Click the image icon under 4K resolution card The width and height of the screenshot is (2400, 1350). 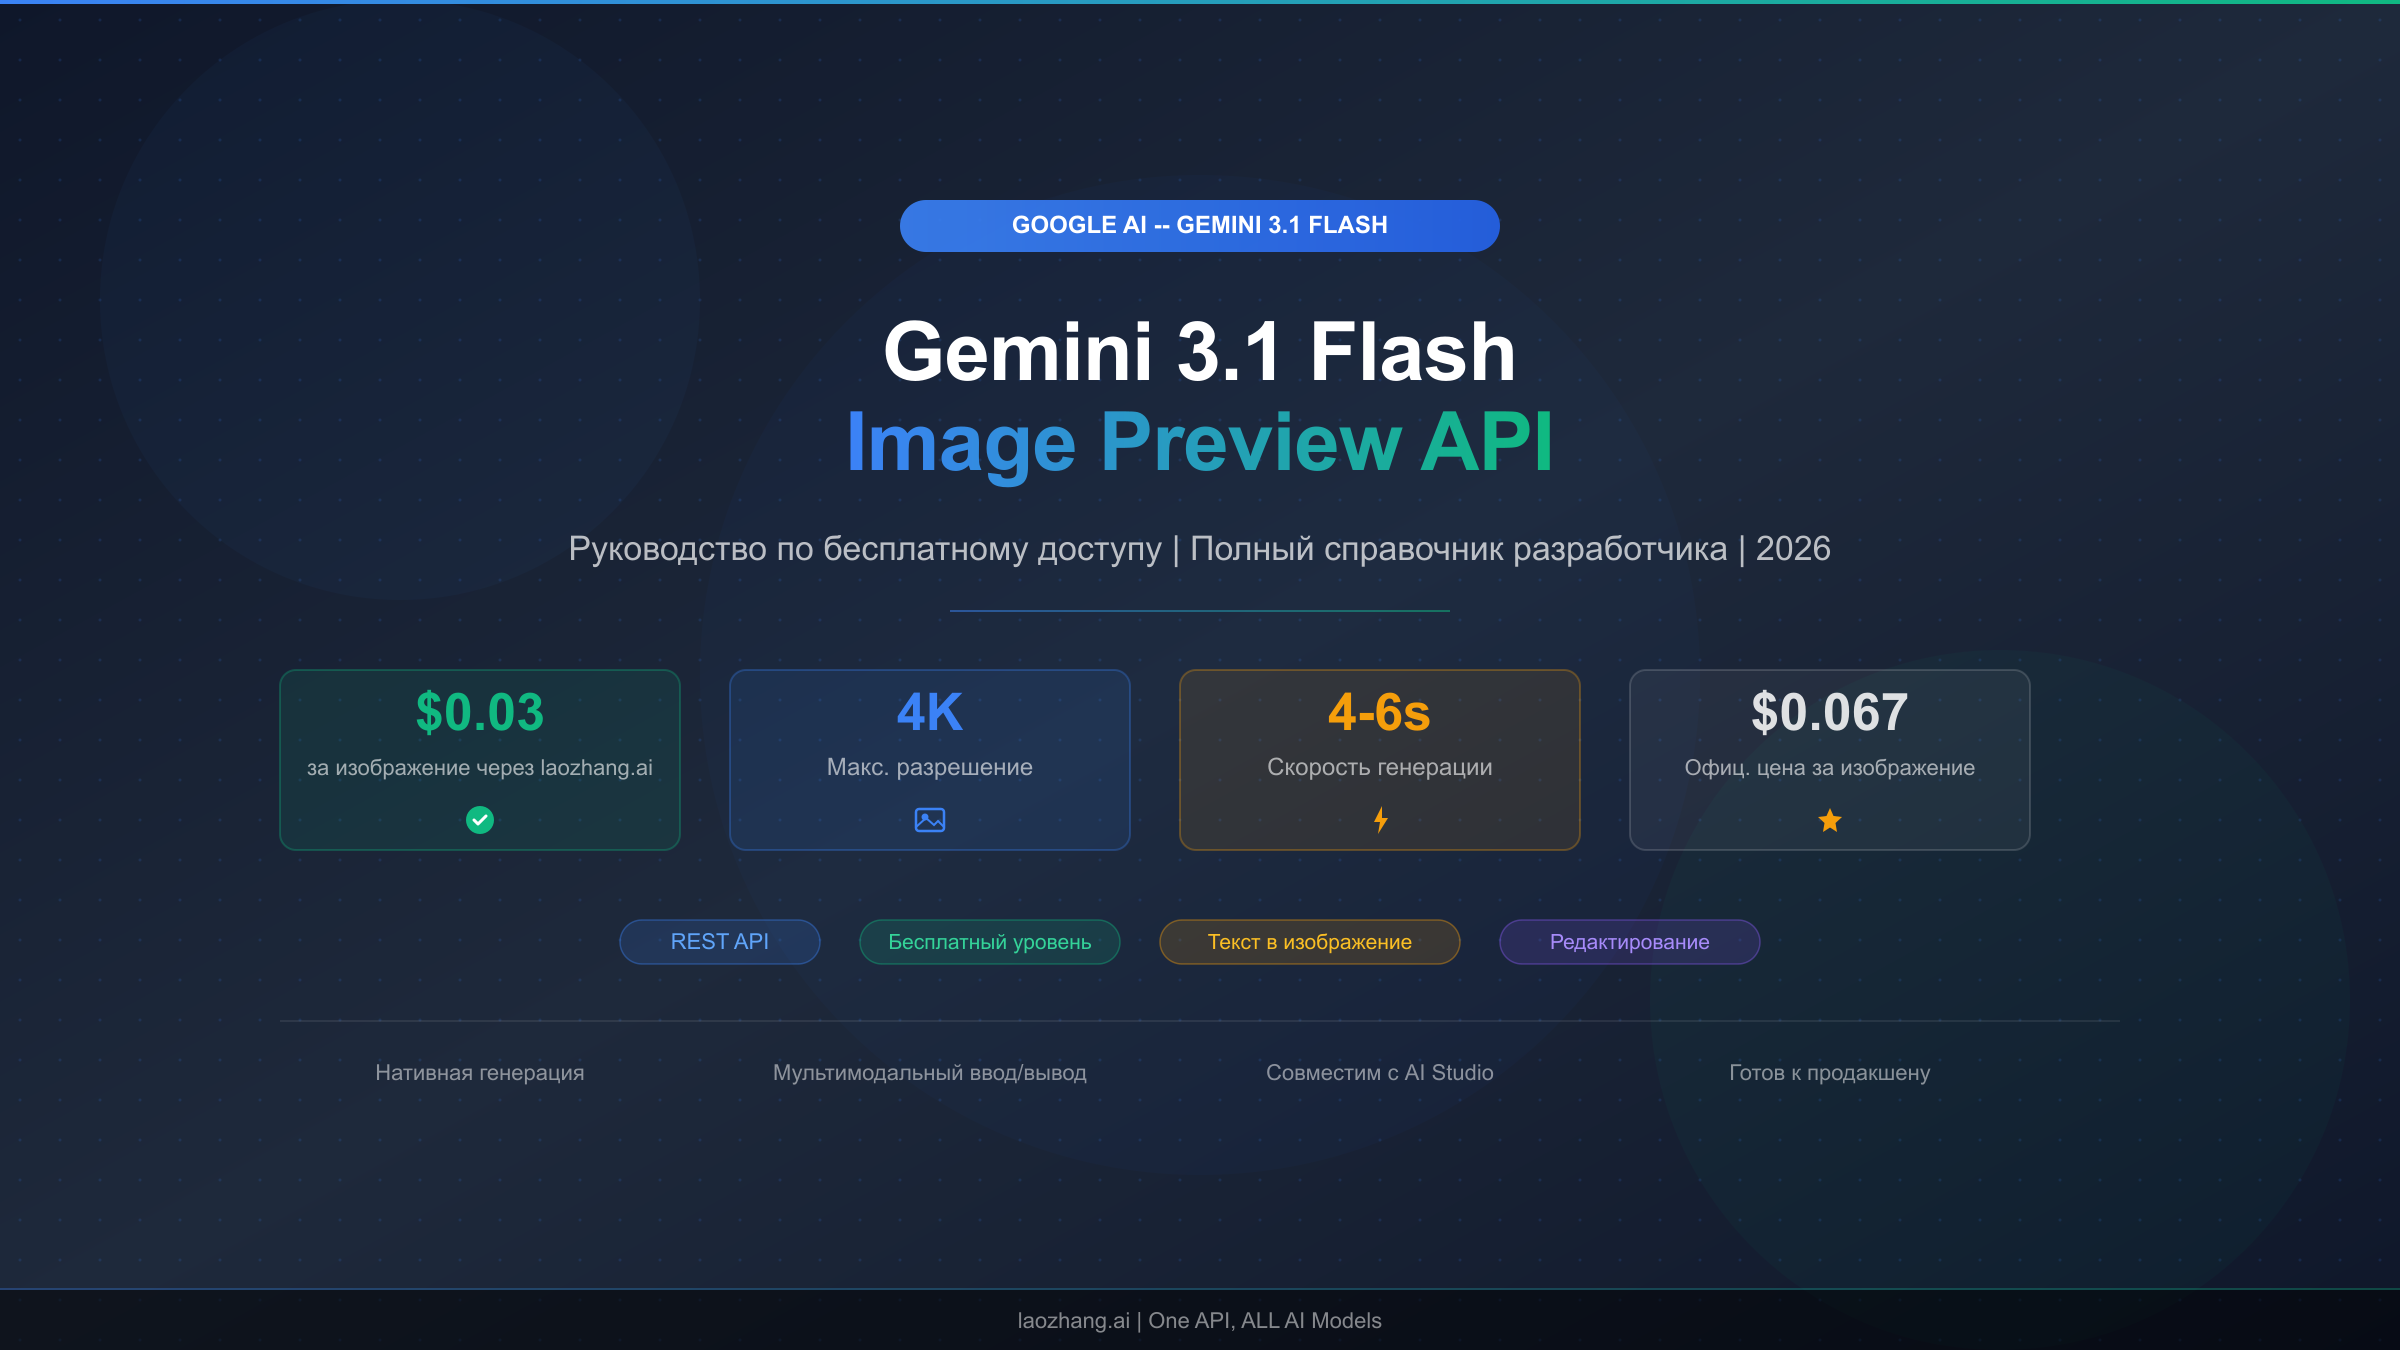coord(930,818)
